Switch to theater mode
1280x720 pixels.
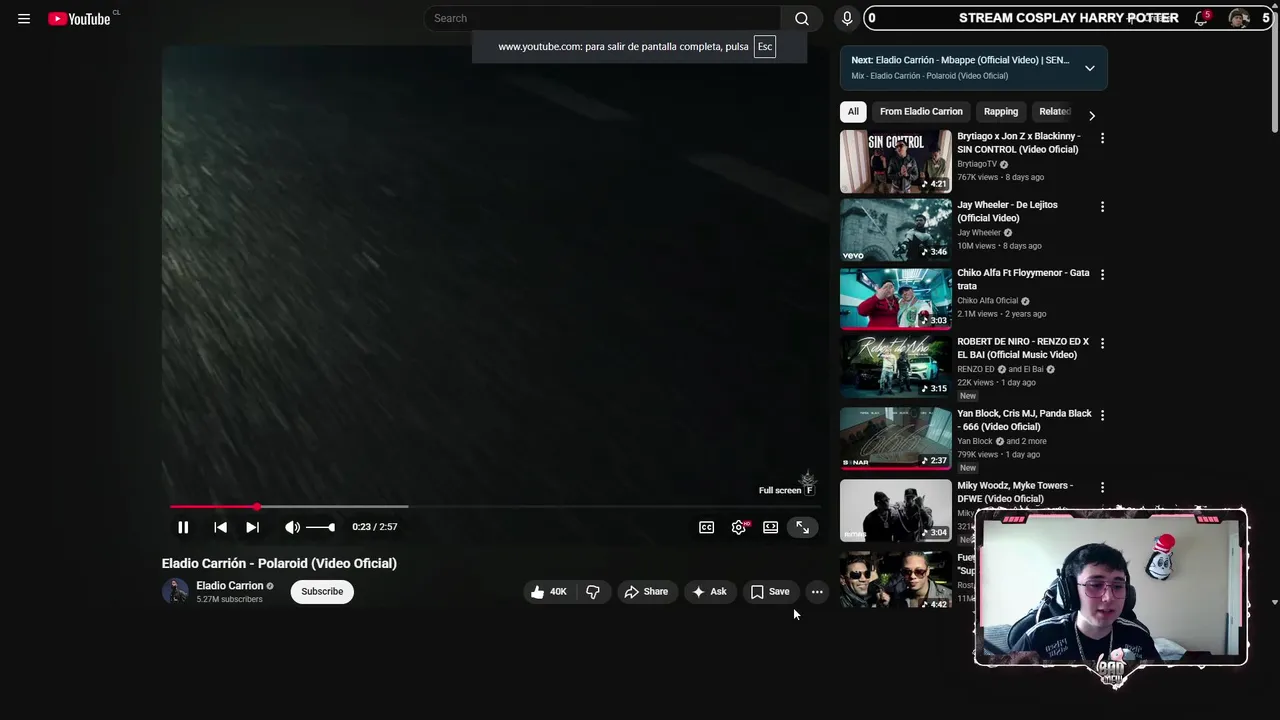770,527
